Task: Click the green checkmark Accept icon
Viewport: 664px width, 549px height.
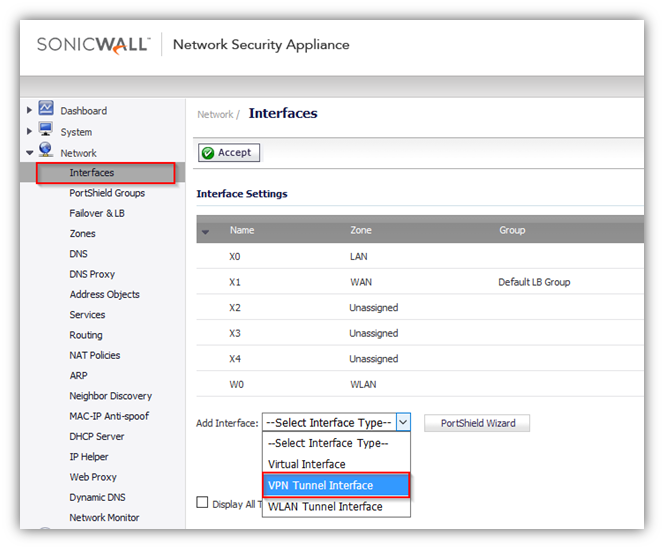Action: 208,153
